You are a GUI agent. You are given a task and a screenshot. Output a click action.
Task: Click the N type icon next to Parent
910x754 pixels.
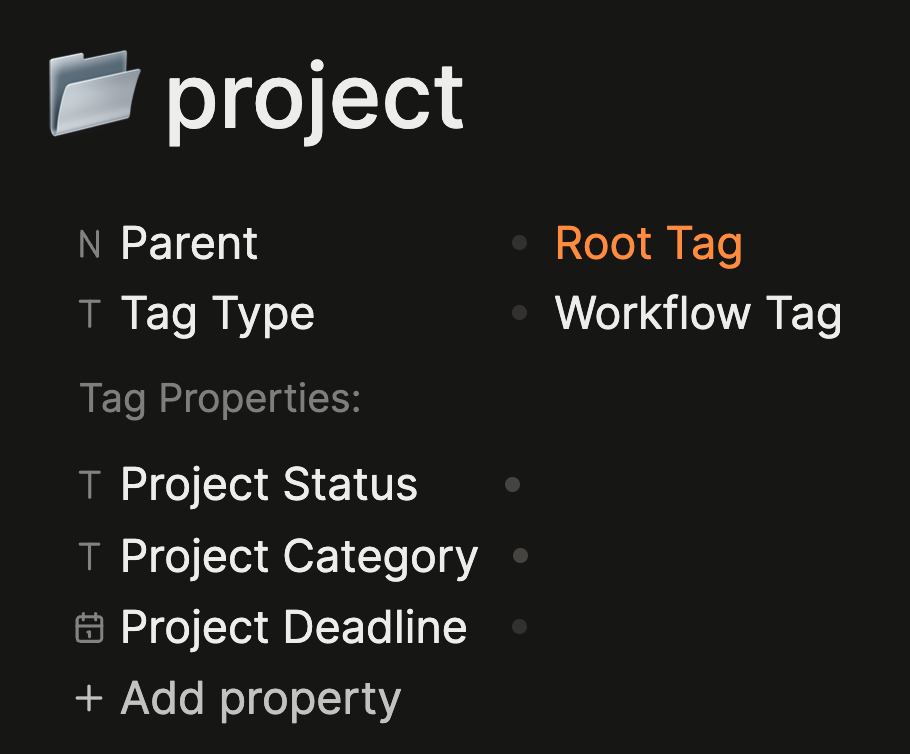(x=89, y=244)
